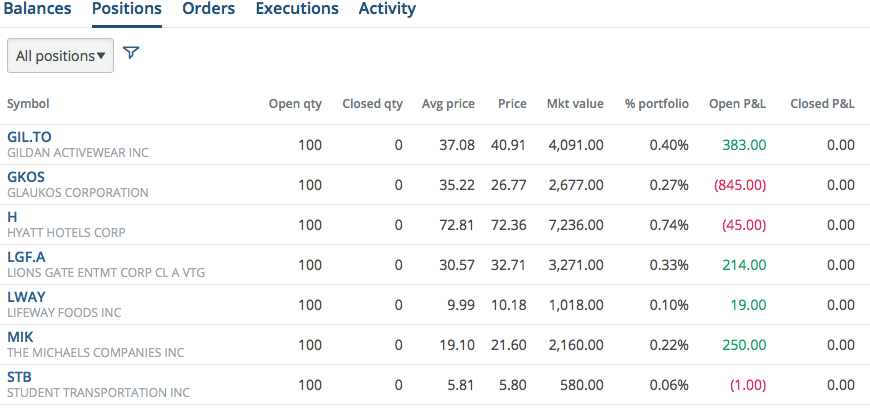Open the LGF.A symbol link

point(27,257)
